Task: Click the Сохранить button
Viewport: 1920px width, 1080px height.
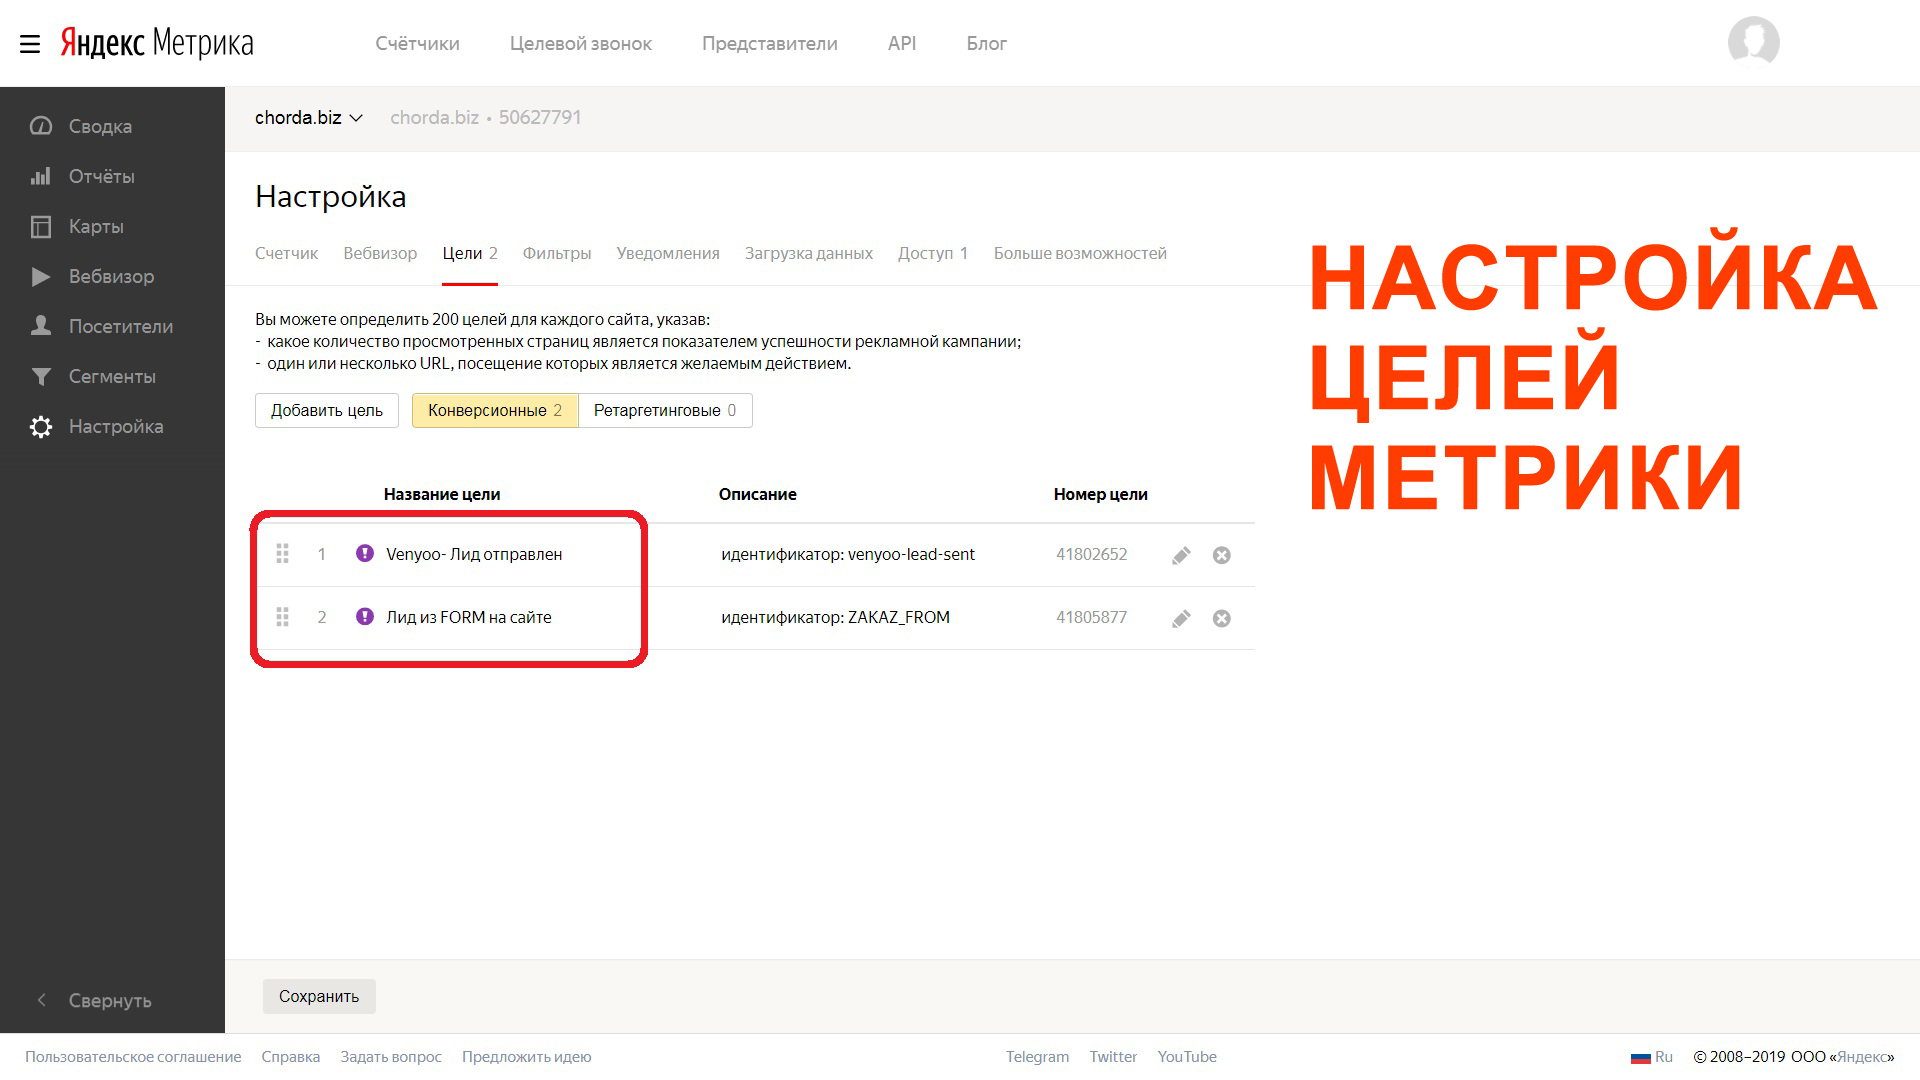Action: pos(319,996)
